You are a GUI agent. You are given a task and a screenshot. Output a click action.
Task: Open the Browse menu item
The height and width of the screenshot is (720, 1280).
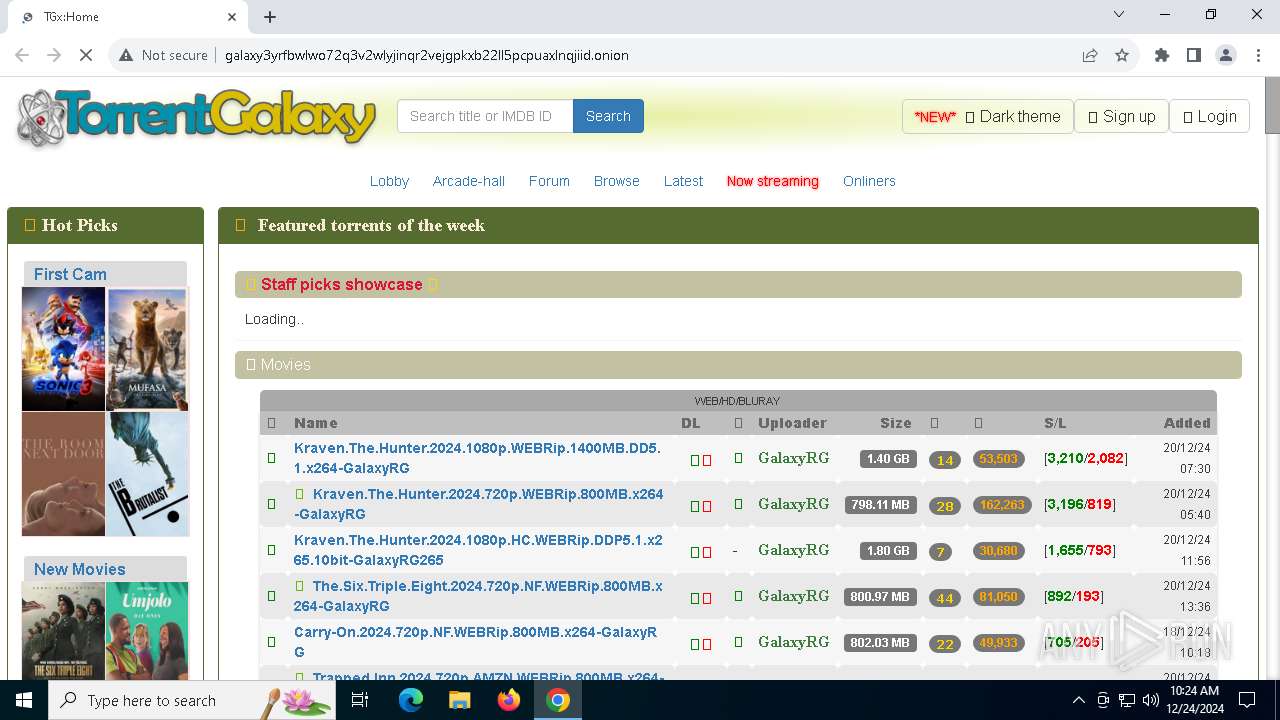(616, 181)
